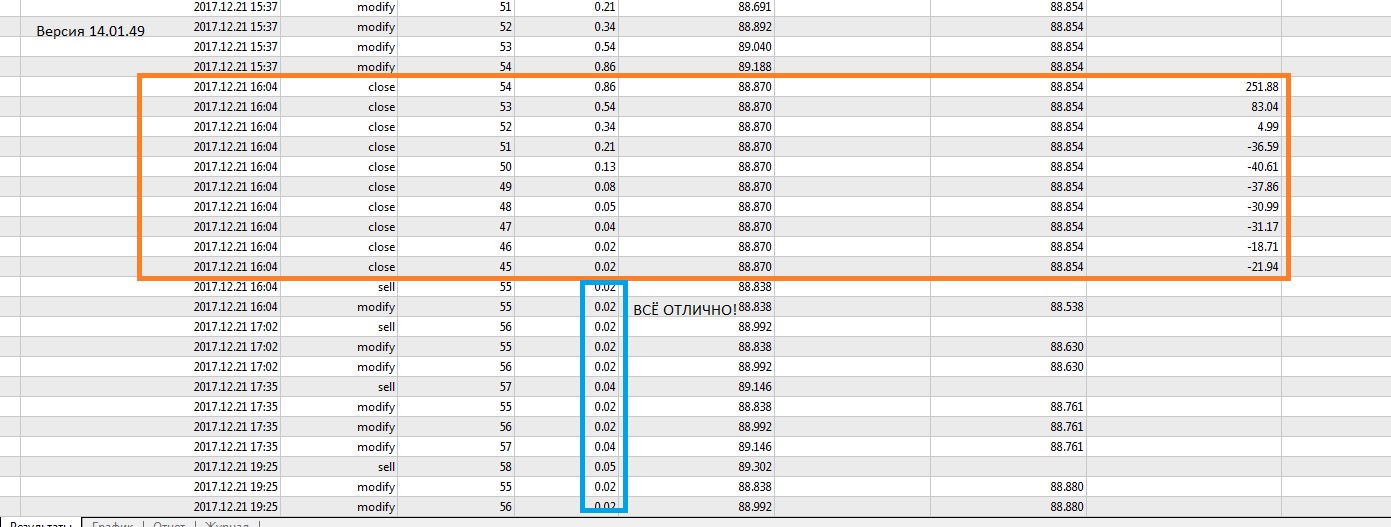Select order number 58
The height and width of the screenshot is (527, 1391).
click(x=505, y=467)
